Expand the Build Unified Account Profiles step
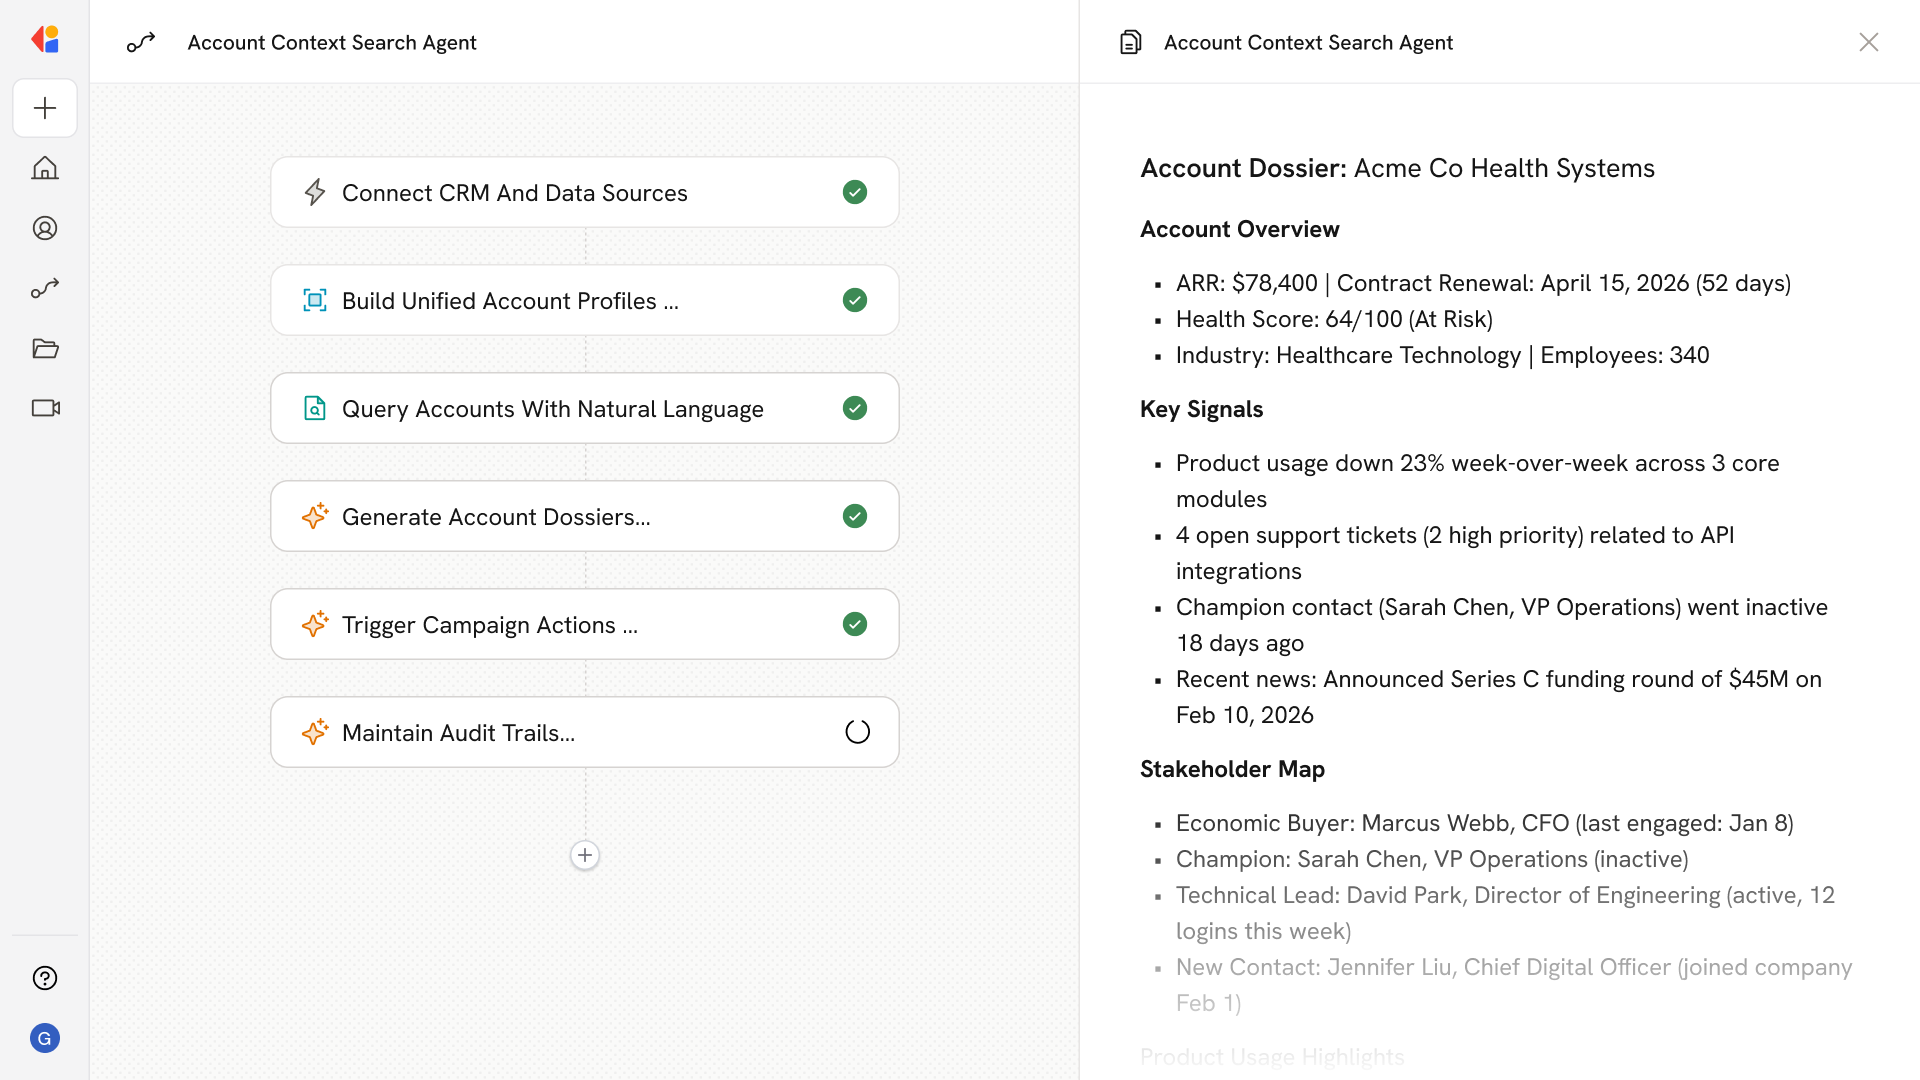The height and width of the screenshot is (1080, 1920). tap(510, 301)
